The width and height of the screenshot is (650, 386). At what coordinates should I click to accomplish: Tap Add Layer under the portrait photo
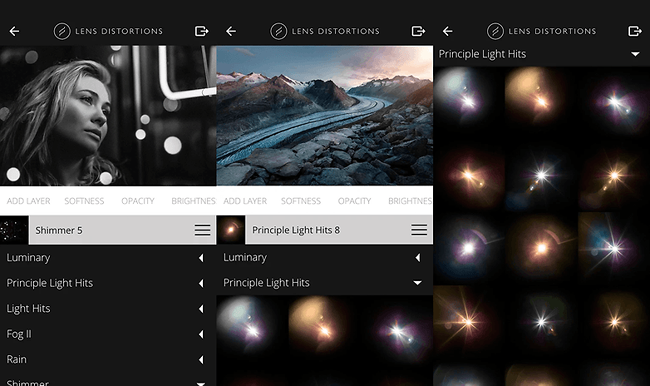(29, 201)
